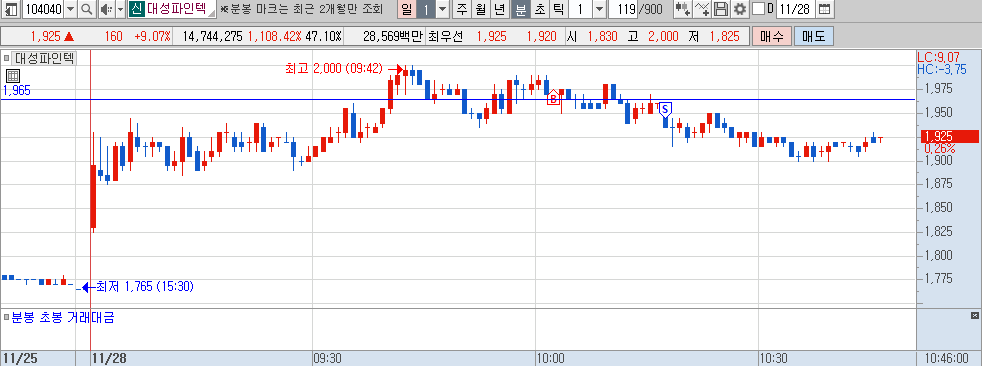Click the change rate +9.07% value
982x366 pixels.
[152, 36]
